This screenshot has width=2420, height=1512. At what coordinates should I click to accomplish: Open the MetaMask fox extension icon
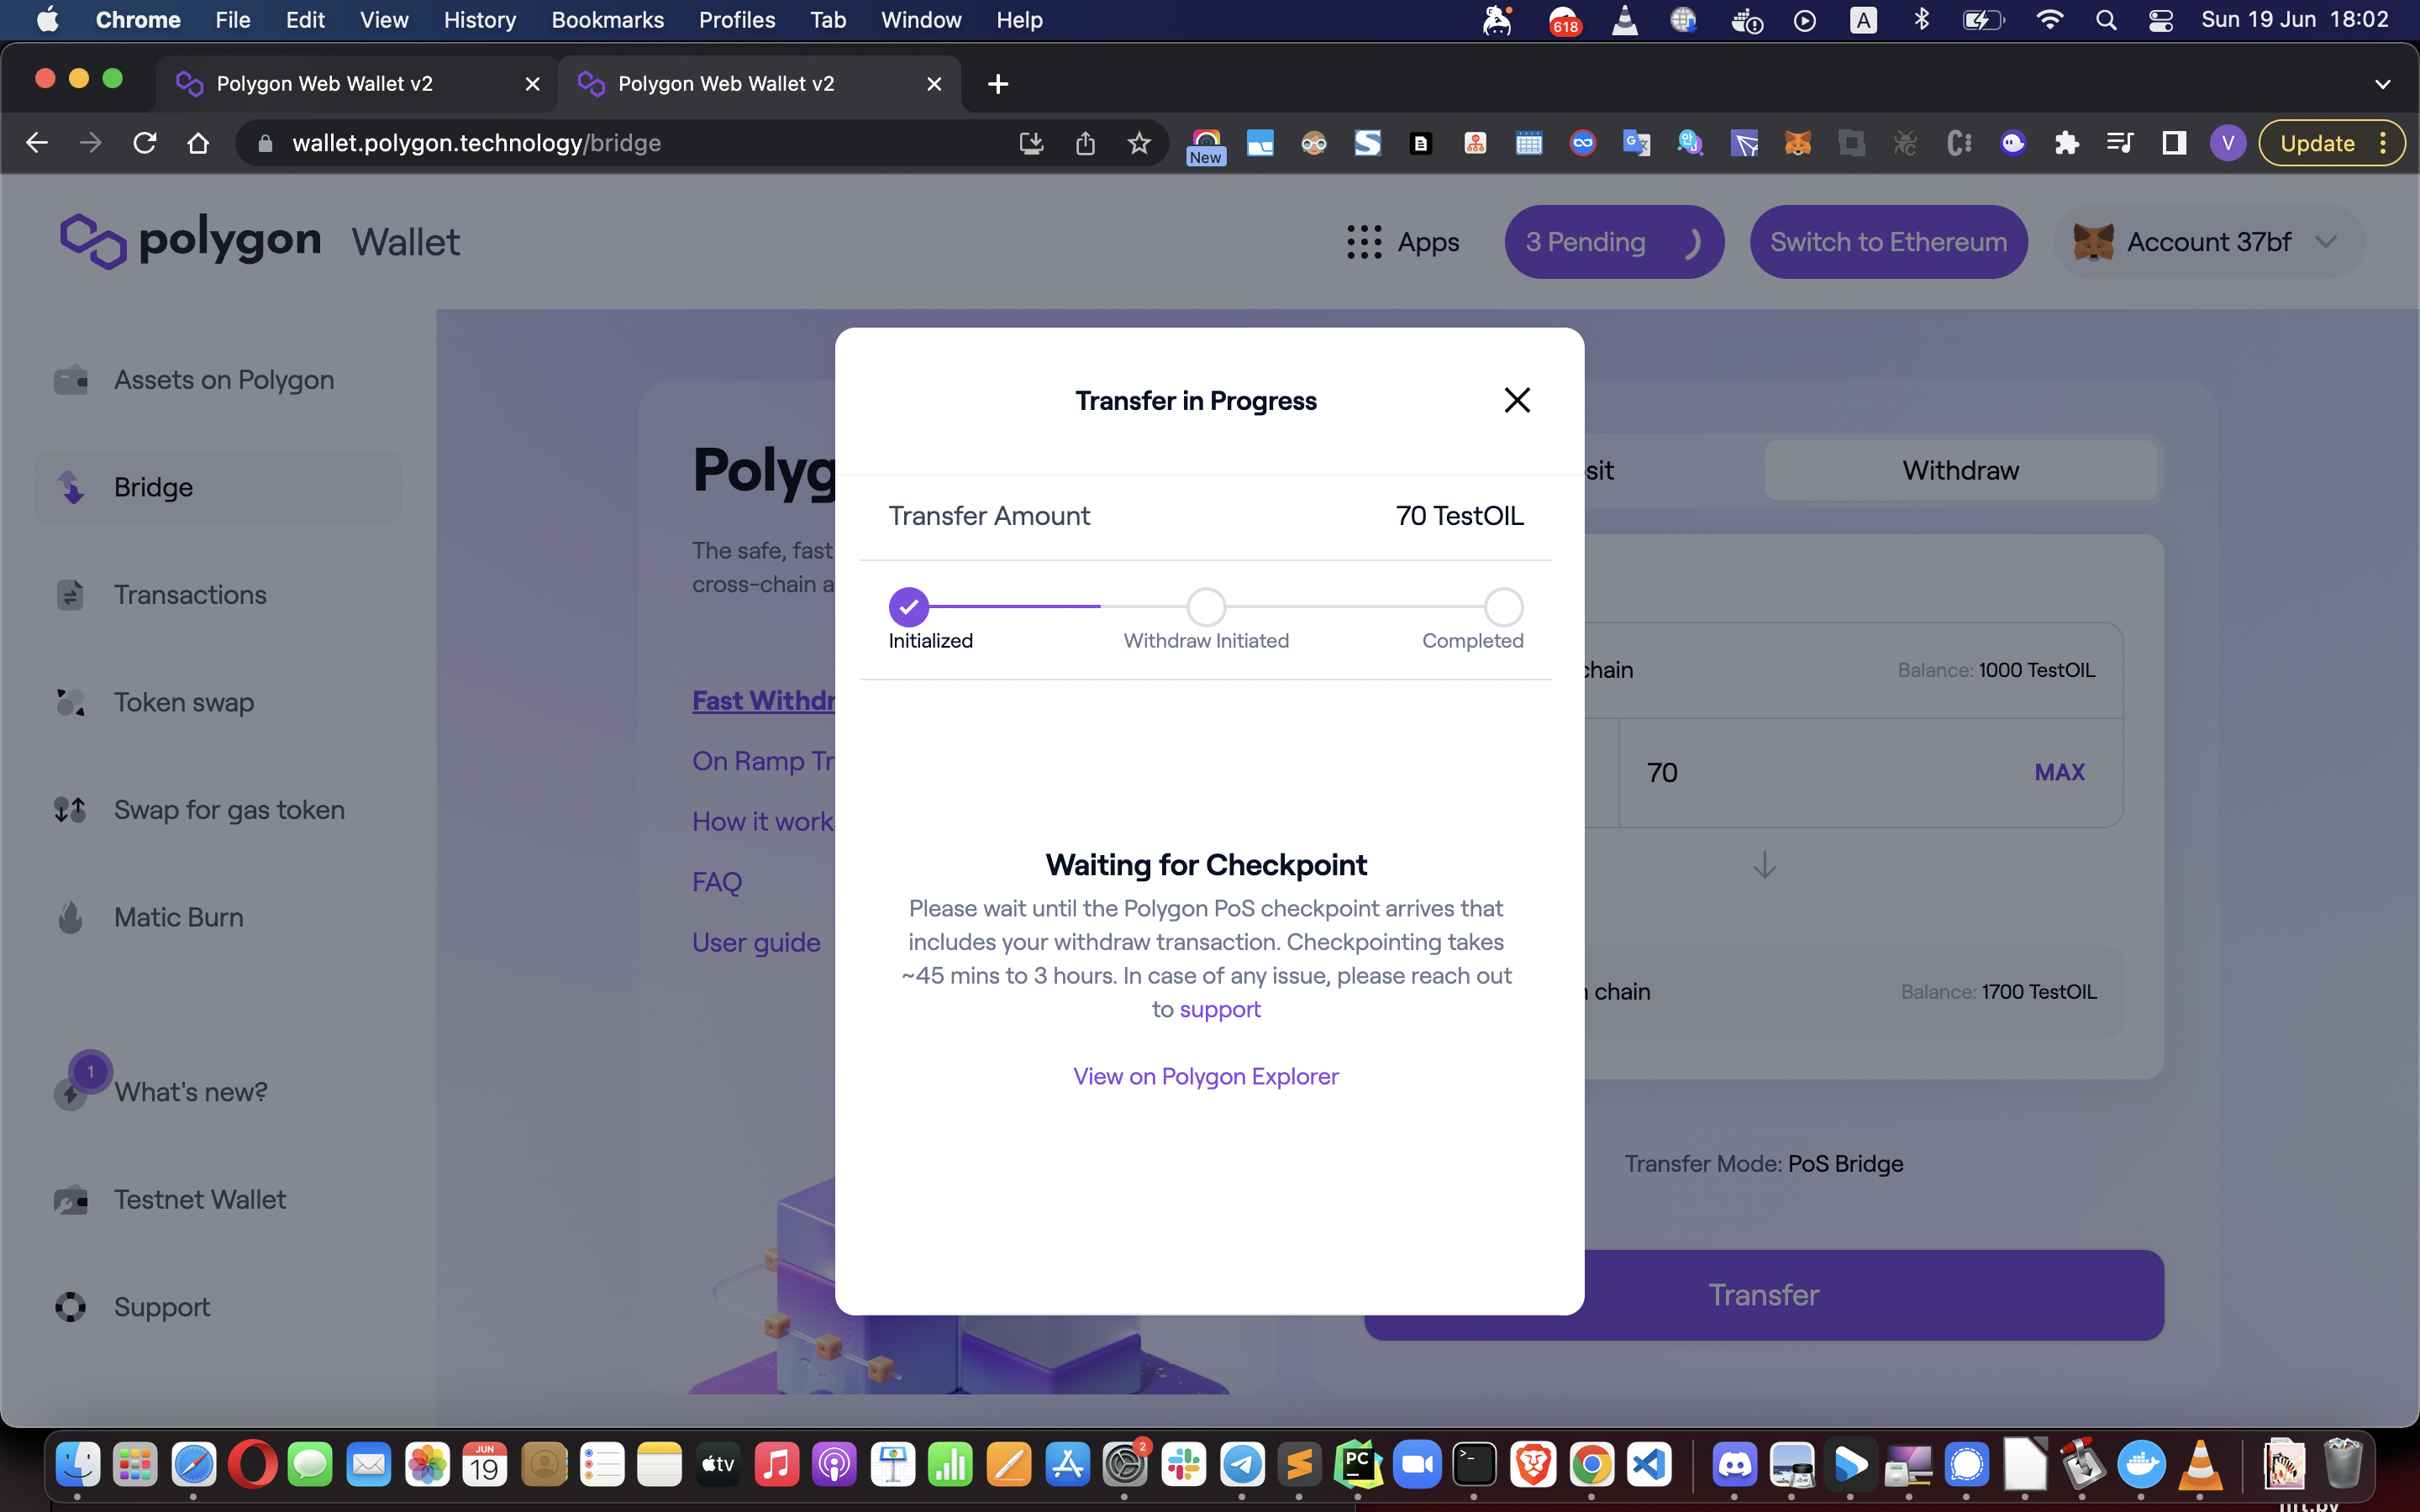pyautogui.click(x=1797, y=143)
